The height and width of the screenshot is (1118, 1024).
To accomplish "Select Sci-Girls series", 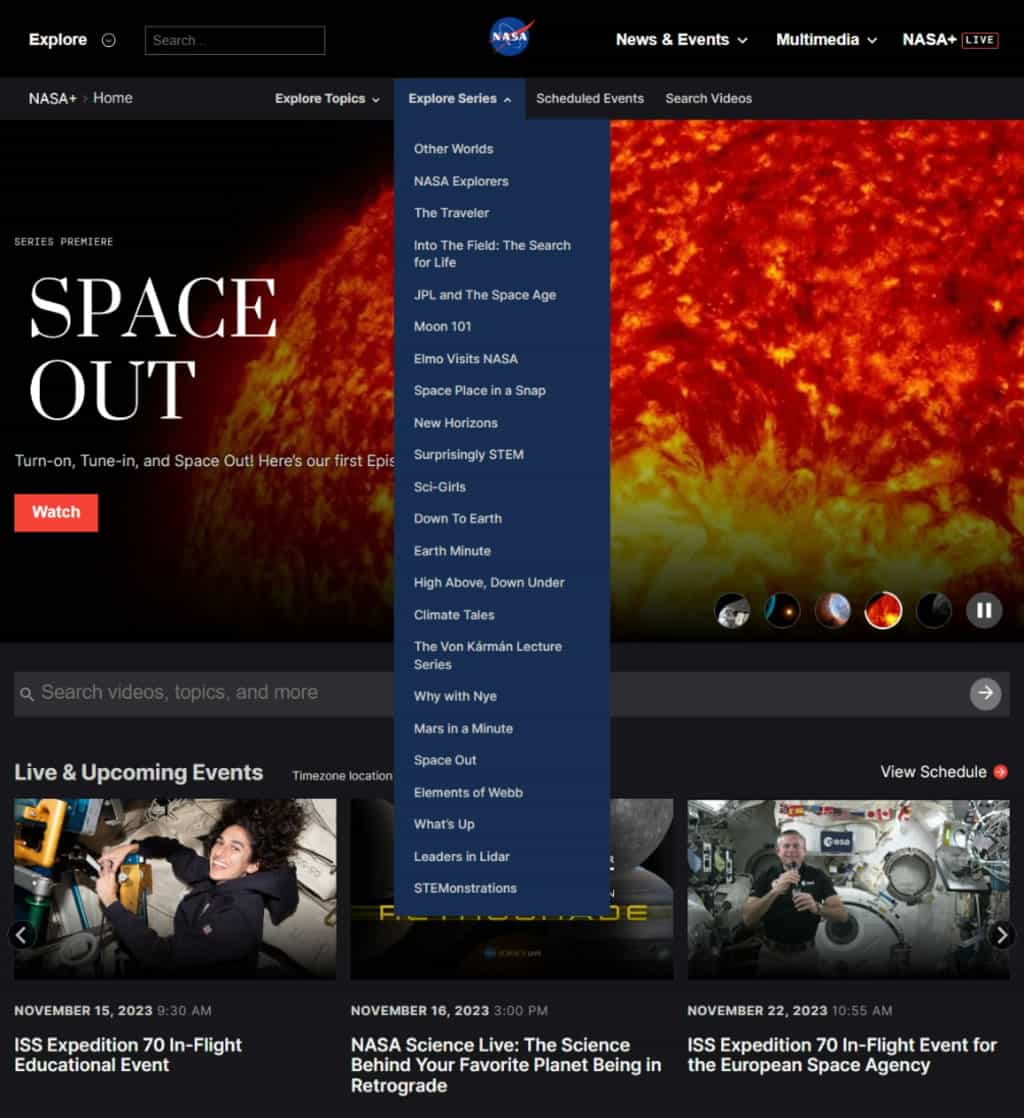I will [440, 487].
